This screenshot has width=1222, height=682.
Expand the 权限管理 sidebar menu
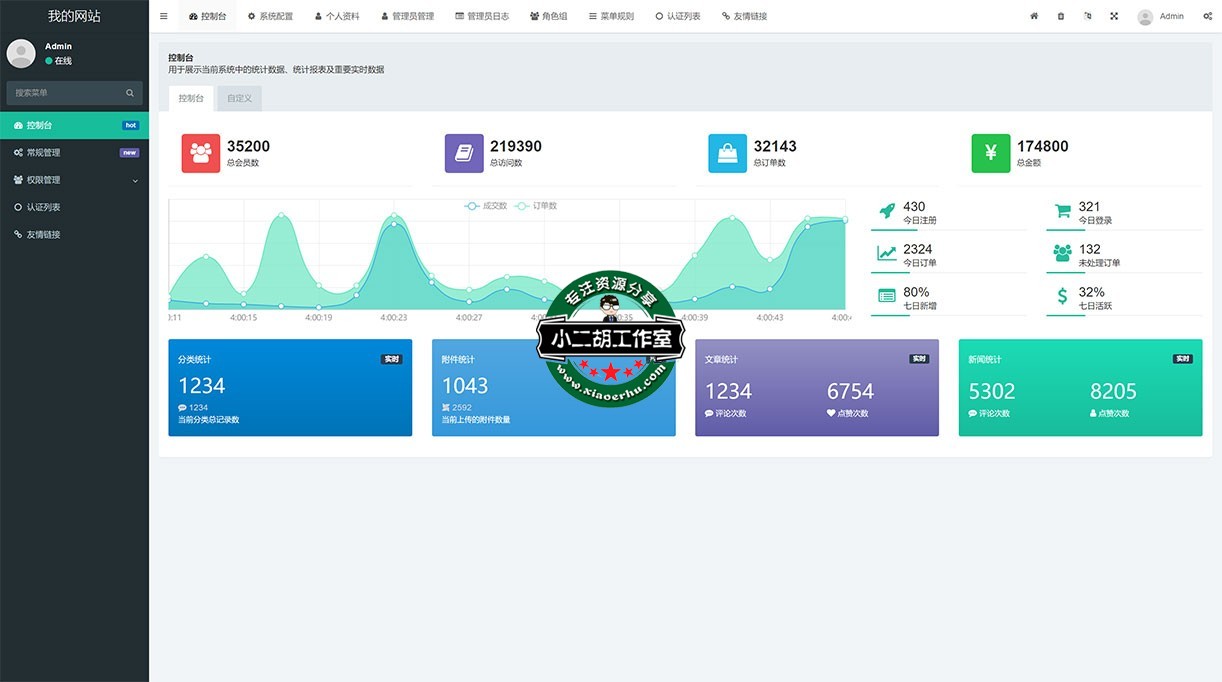(74, 180)
